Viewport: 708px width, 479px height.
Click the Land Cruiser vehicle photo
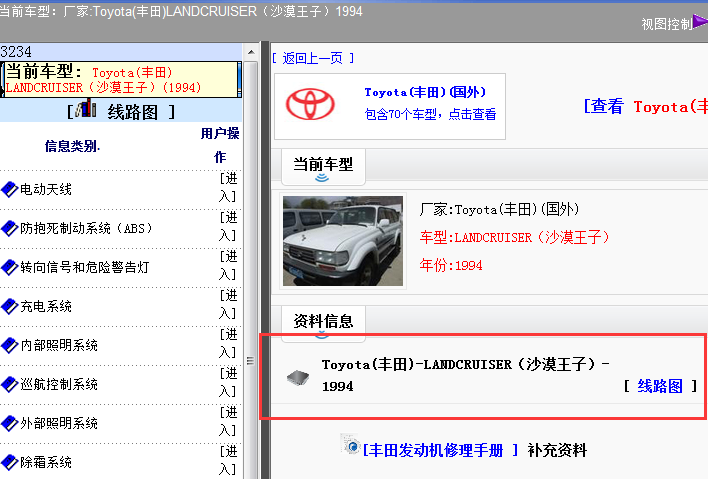click(x=343, y=241)
